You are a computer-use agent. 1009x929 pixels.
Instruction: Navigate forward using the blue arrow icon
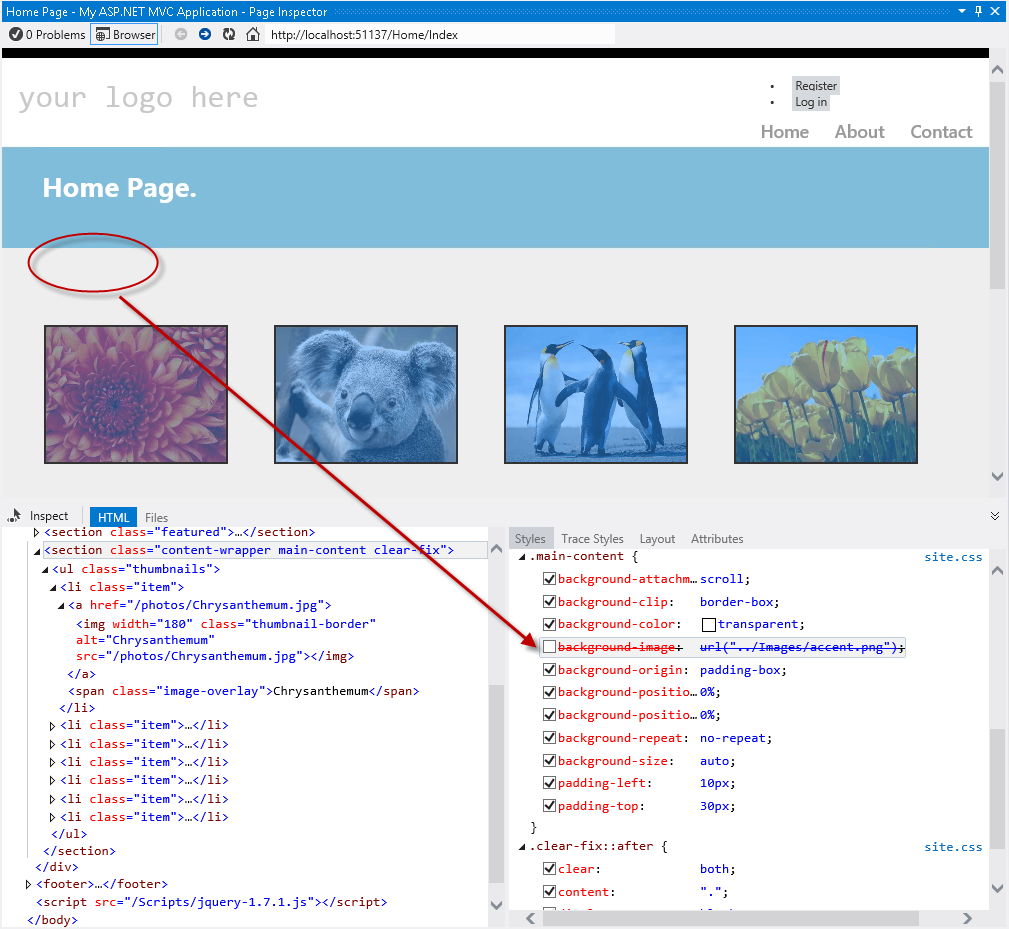(x=204, y=32)
